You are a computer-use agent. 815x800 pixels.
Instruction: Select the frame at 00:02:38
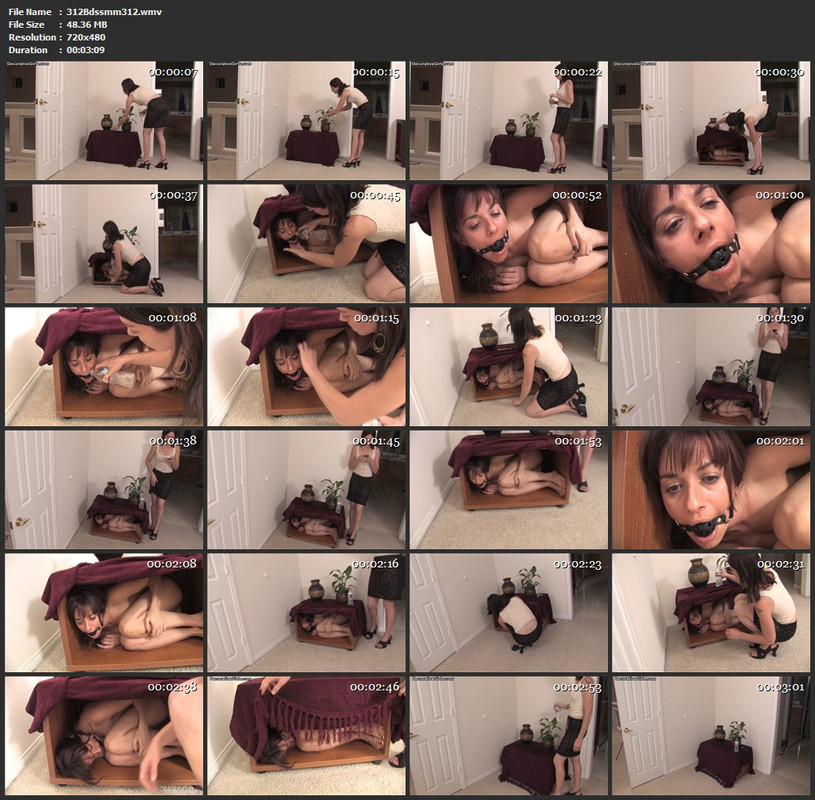point(104,735)
